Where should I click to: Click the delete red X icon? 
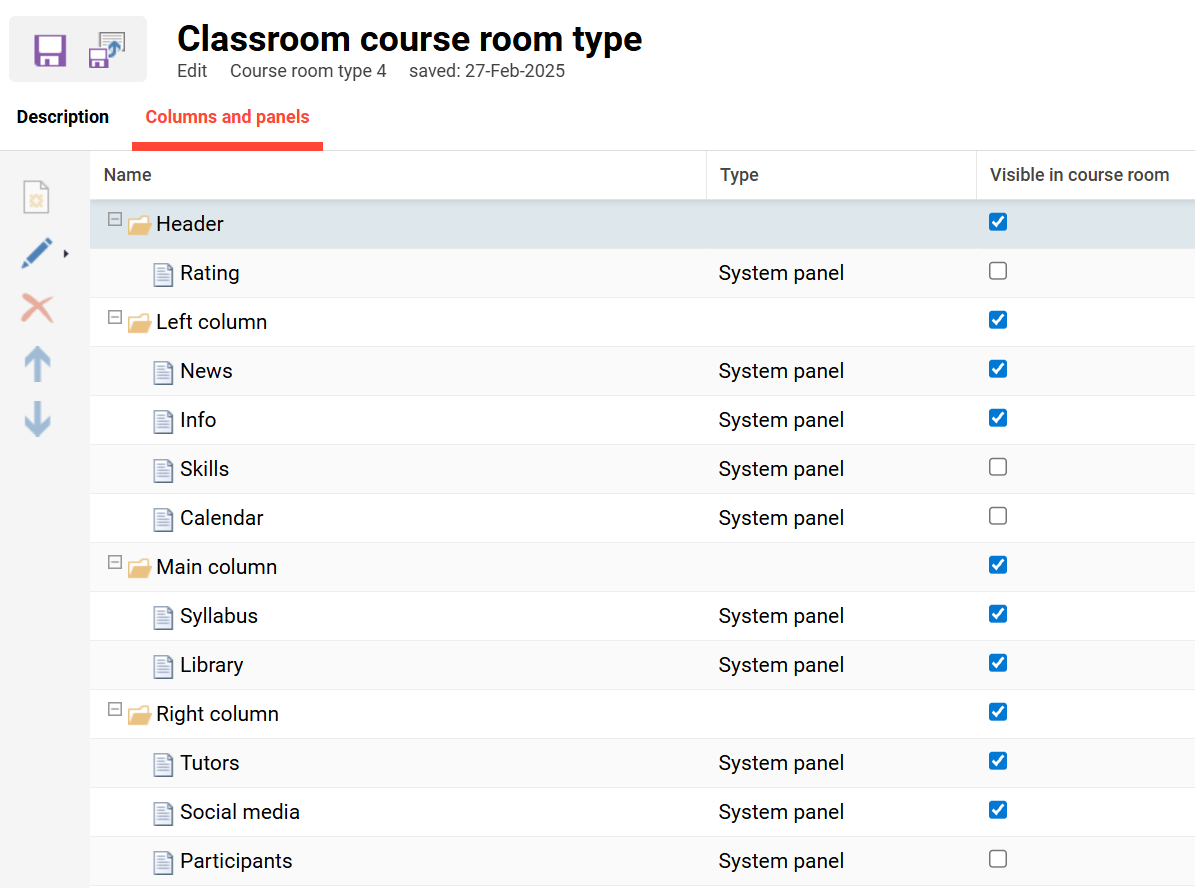click(37, 308)
